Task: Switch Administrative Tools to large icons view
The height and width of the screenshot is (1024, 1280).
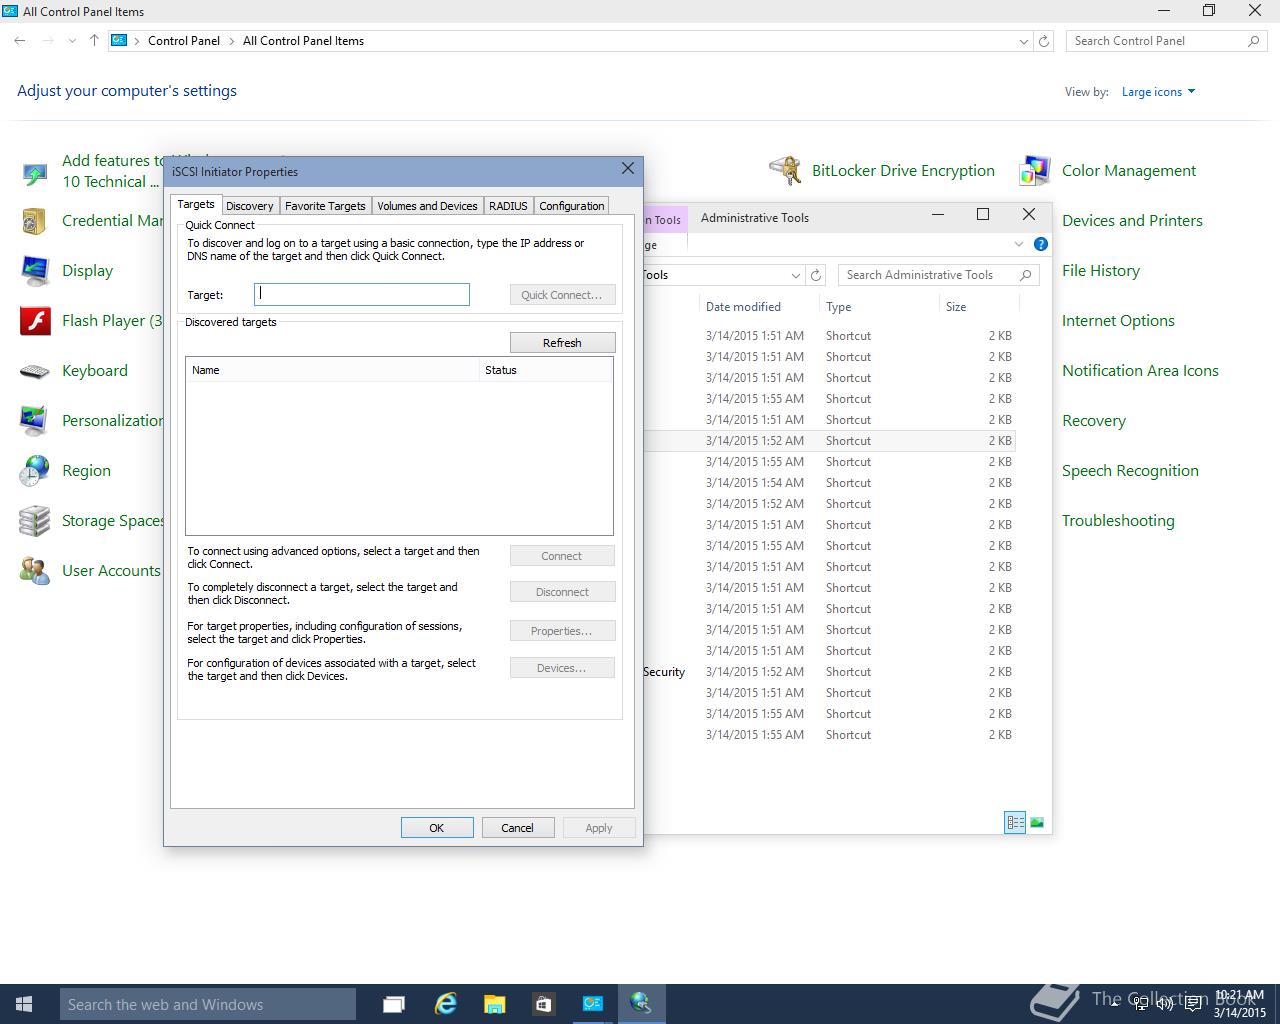Action: pos(1037,823)
